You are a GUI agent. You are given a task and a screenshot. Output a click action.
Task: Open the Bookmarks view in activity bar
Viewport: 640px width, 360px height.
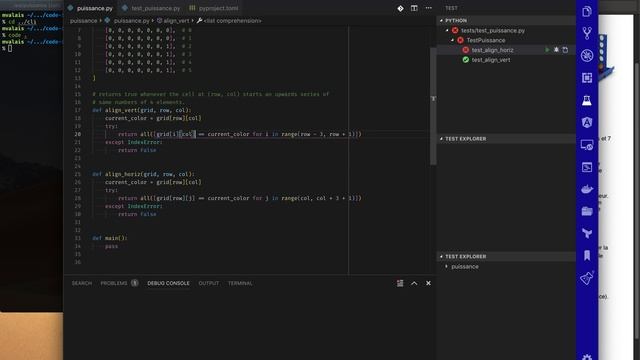[587, 256]
